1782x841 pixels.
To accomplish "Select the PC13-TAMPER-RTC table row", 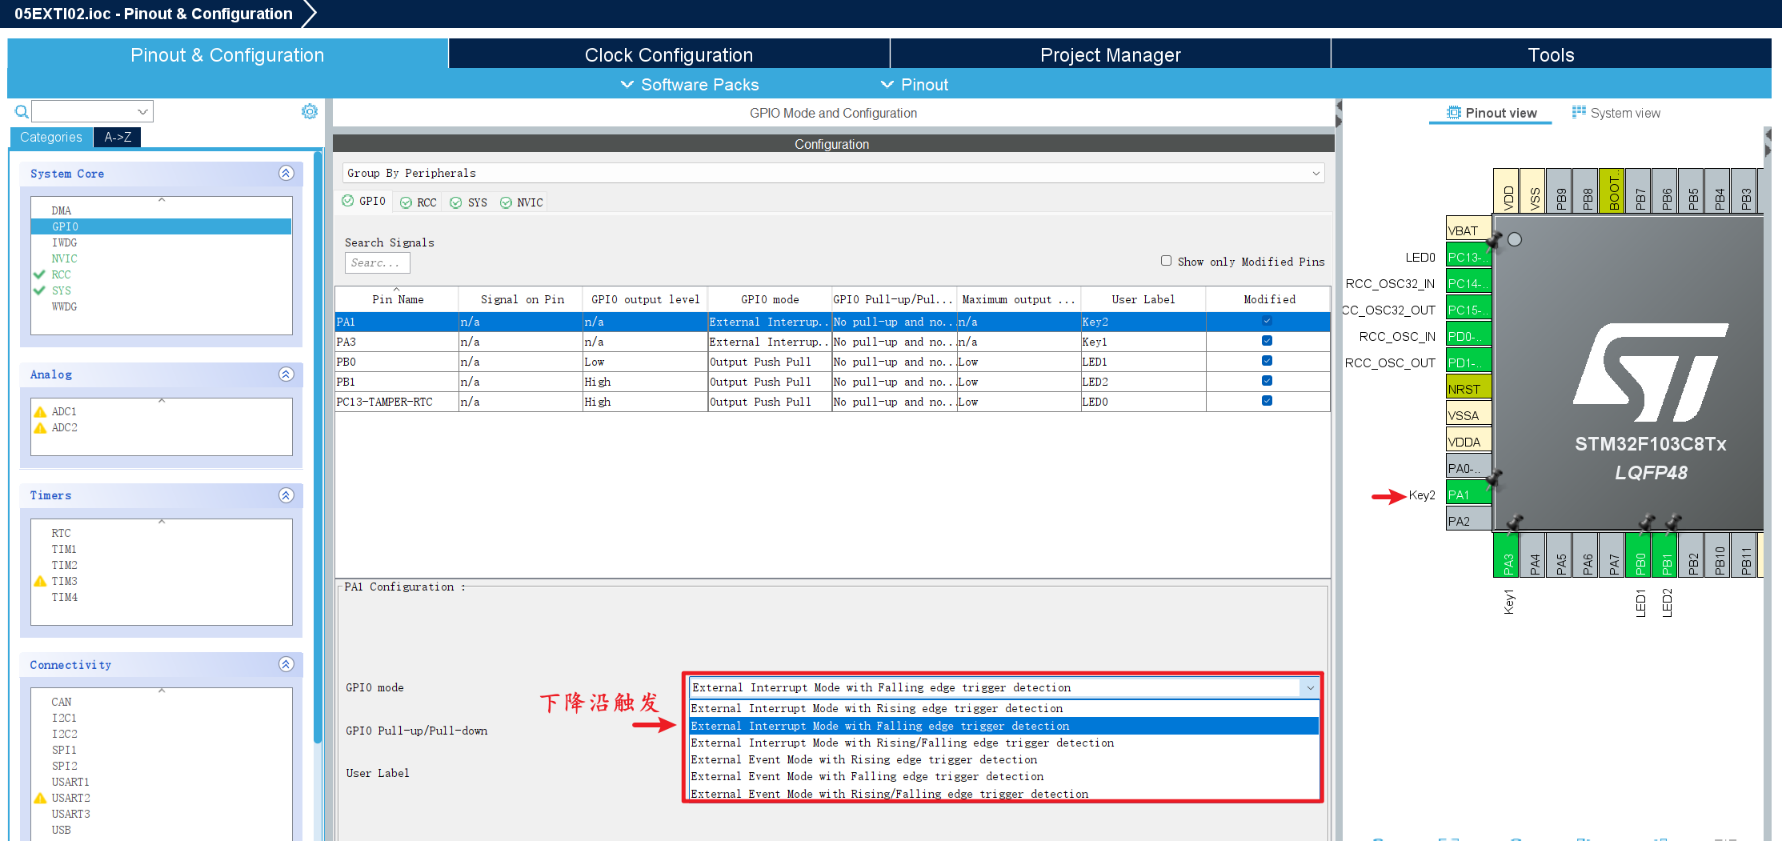I will point(832,401).
